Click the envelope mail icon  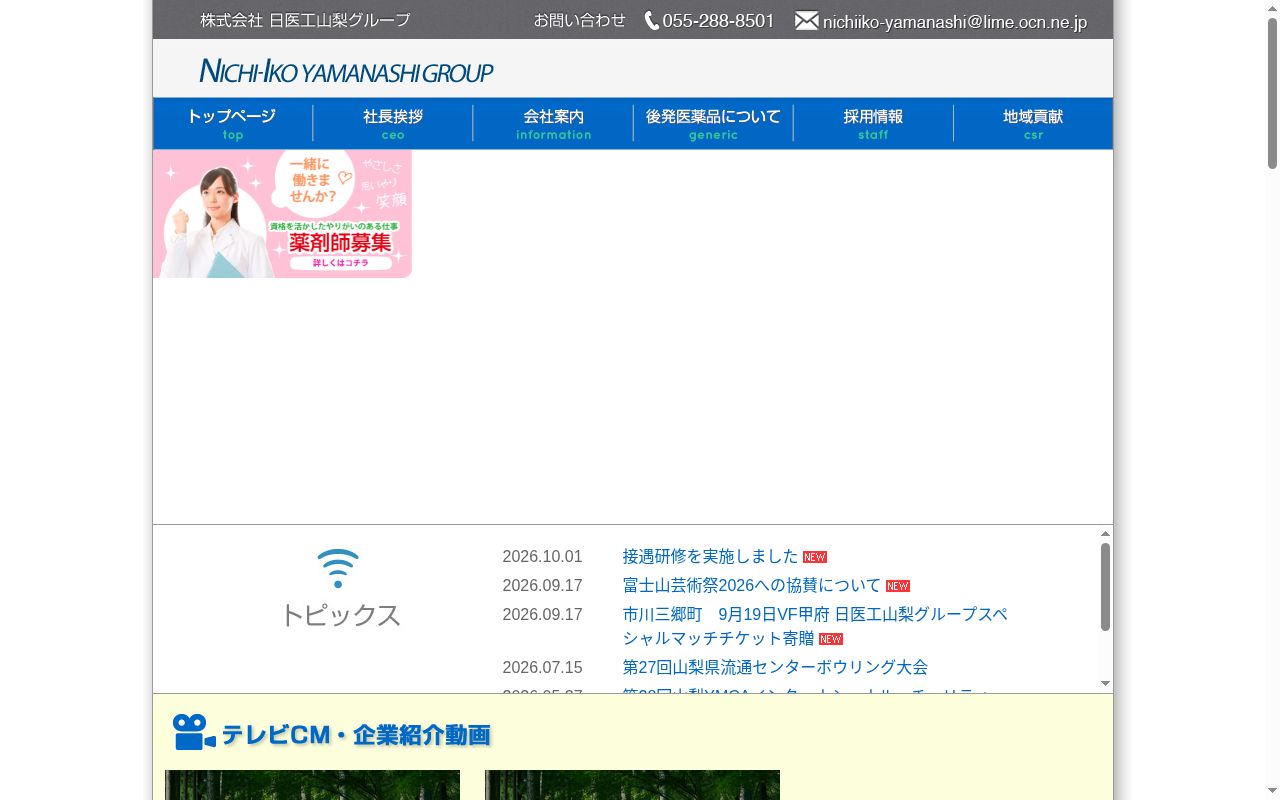point(807,20)
